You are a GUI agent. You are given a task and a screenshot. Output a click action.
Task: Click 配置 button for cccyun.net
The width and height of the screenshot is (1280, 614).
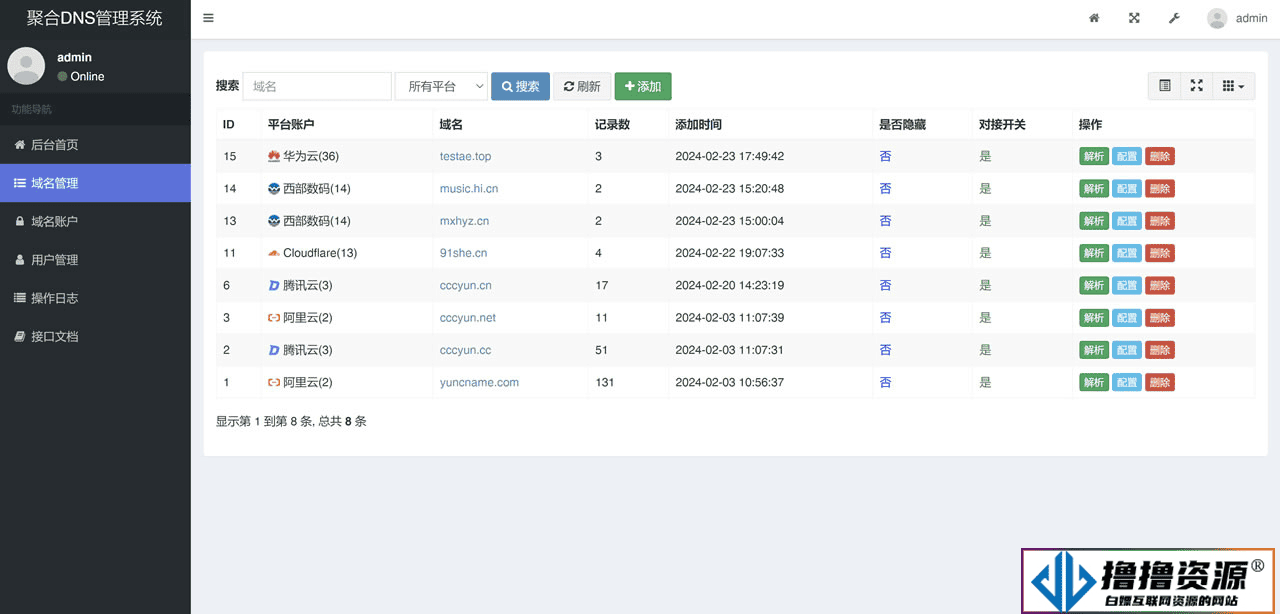[1127, 318]
